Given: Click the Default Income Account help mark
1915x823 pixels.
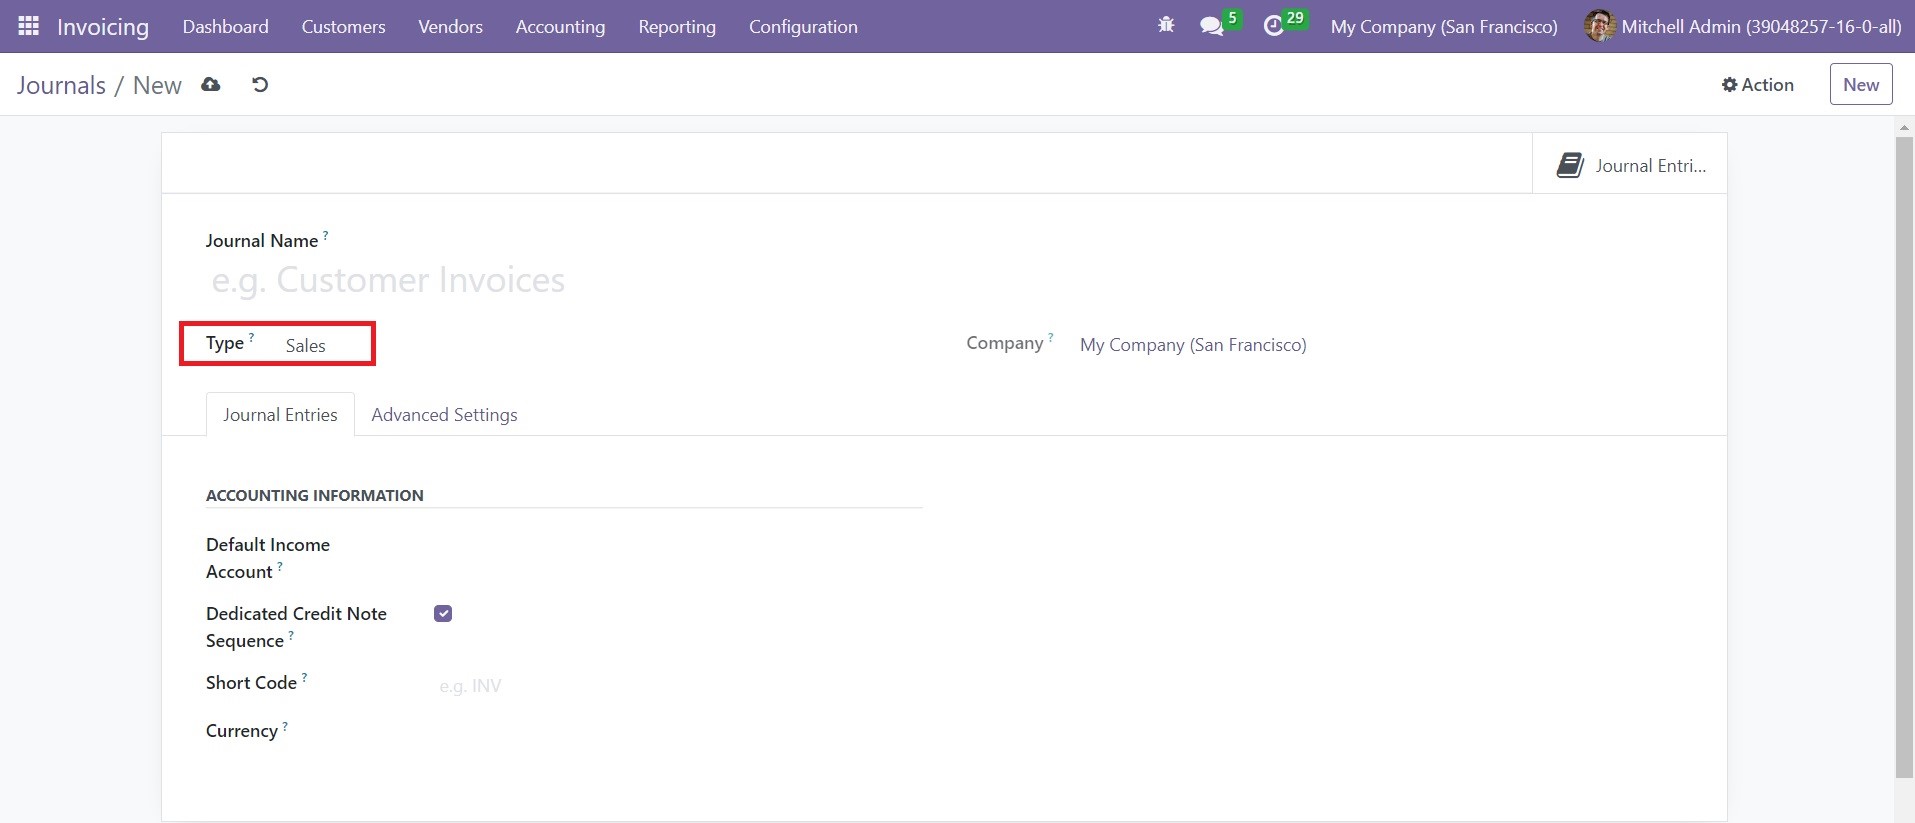Looking at the screenshot, I should [x=280, y=567].
